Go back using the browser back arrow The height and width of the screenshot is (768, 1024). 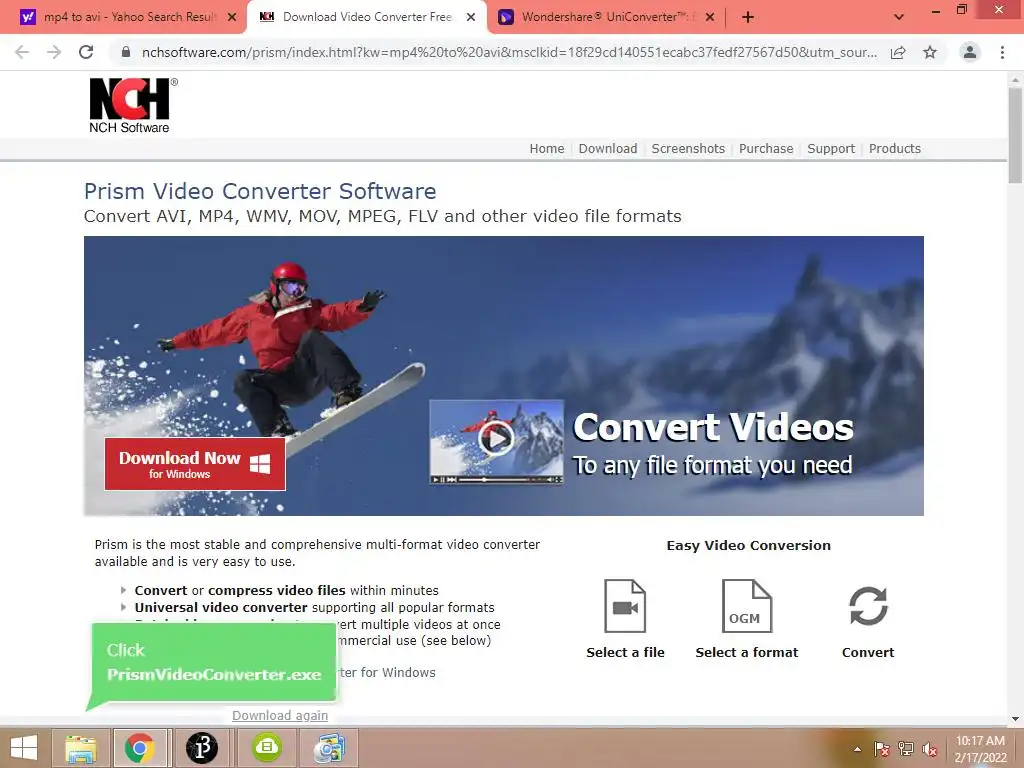22,52
